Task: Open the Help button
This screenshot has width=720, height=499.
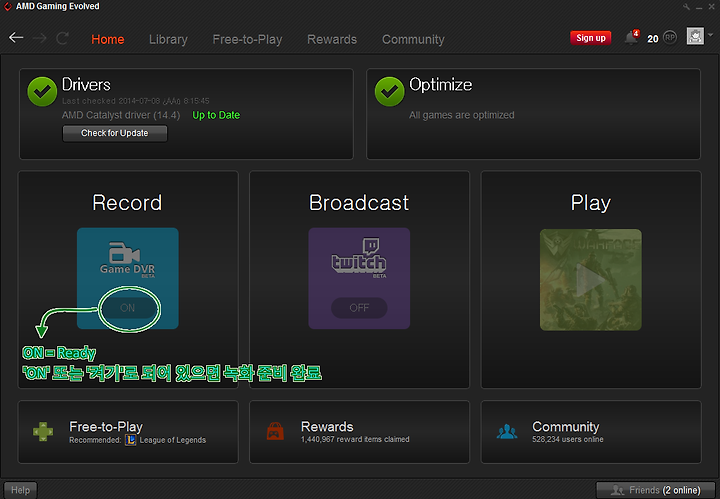Action: [x=20, y=490]
